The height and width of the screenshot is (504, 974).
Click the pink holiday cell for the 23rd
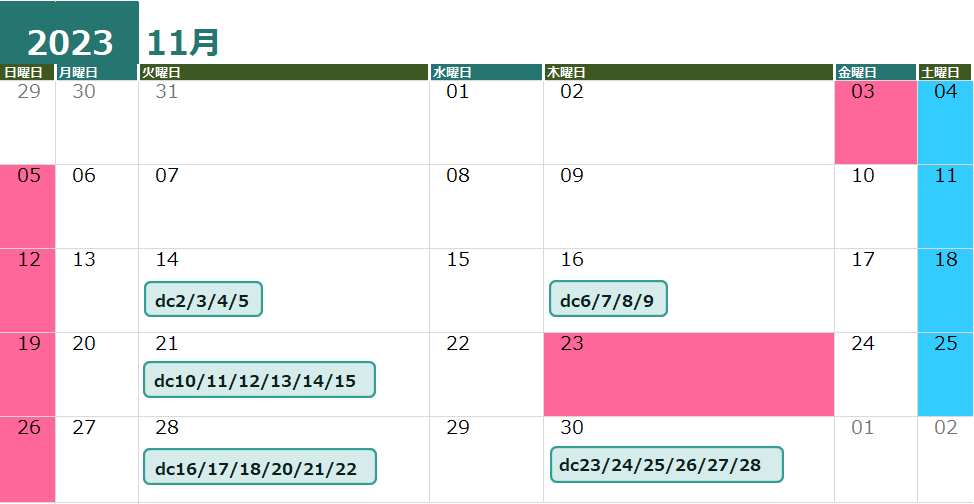[688, 374]
